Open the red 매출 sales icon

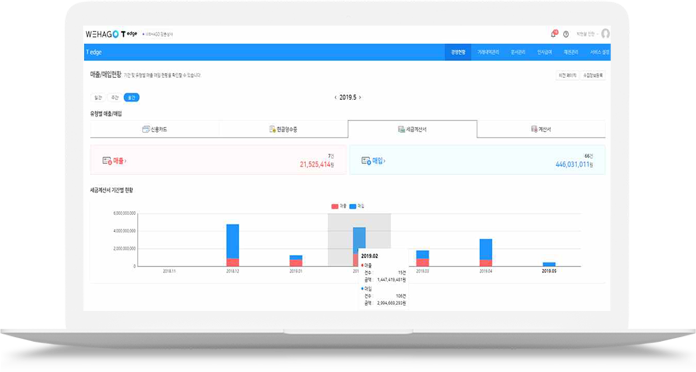click(107, 161)
